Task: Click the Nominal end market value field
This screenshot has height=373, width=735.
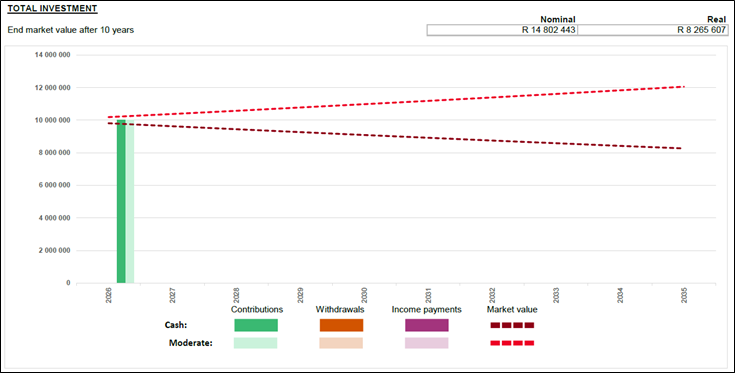Action: click(502, 30)
